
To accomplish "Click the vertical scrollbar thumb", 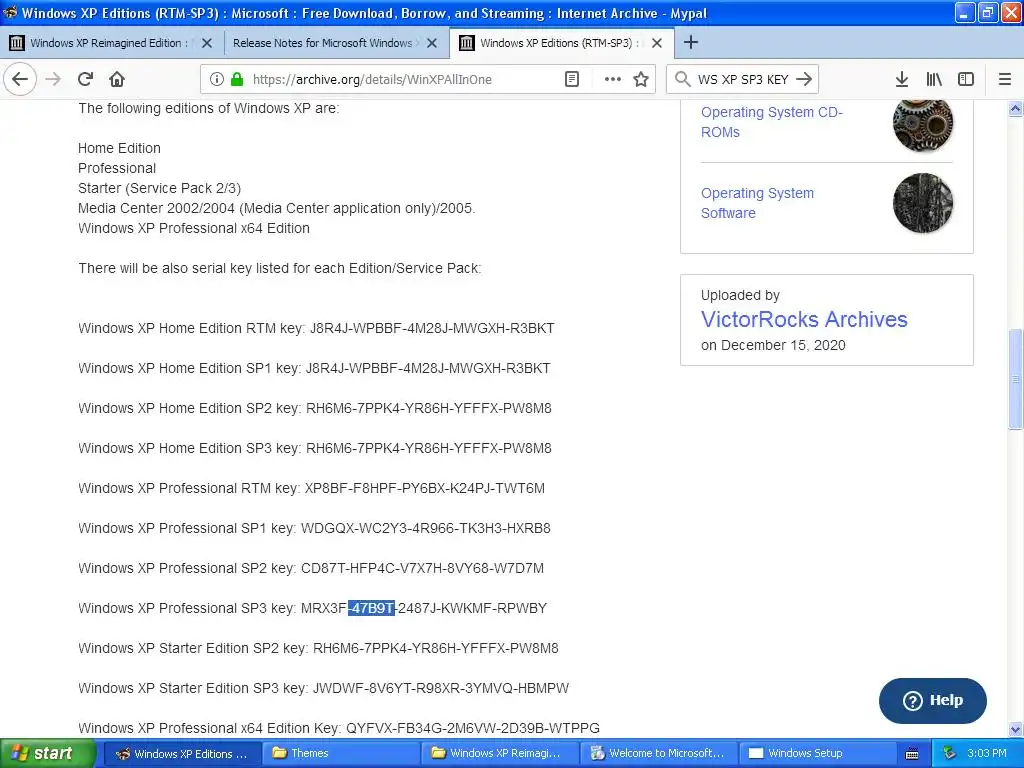I will 1015,379.
